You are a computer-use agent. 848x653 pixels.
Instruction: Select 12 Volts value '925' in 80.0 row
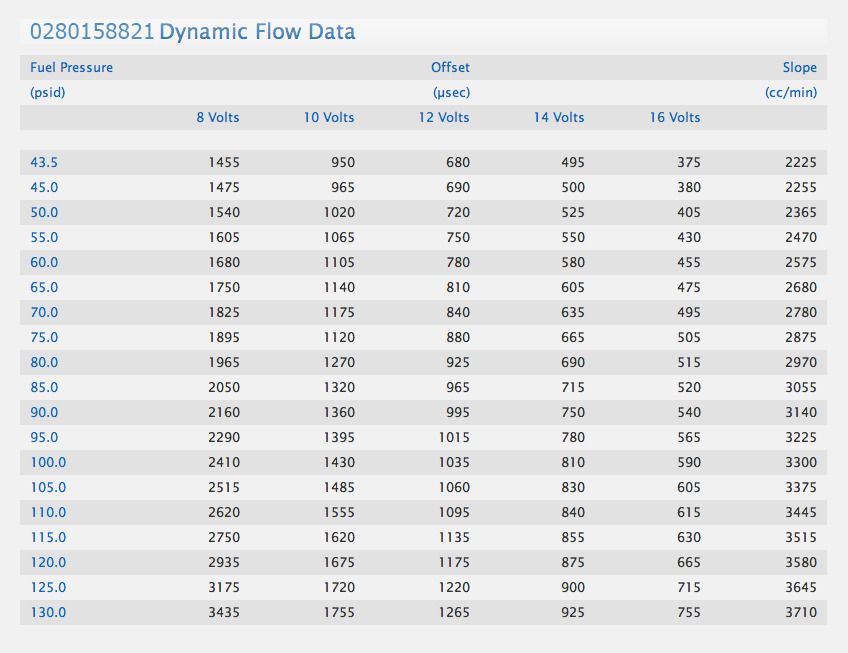click(x=458, y=362)
